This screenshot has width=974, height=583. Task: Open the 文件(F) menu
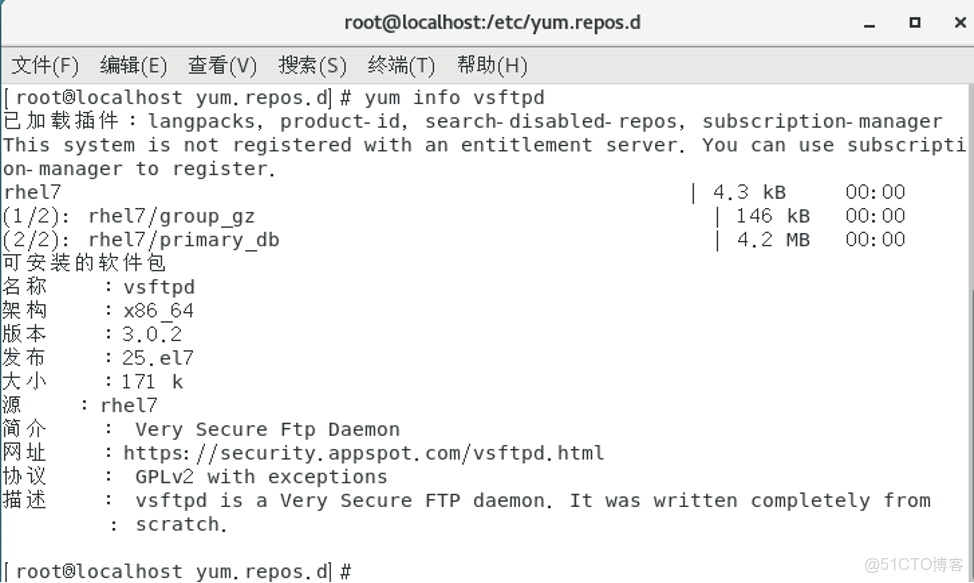click(44, 65)
